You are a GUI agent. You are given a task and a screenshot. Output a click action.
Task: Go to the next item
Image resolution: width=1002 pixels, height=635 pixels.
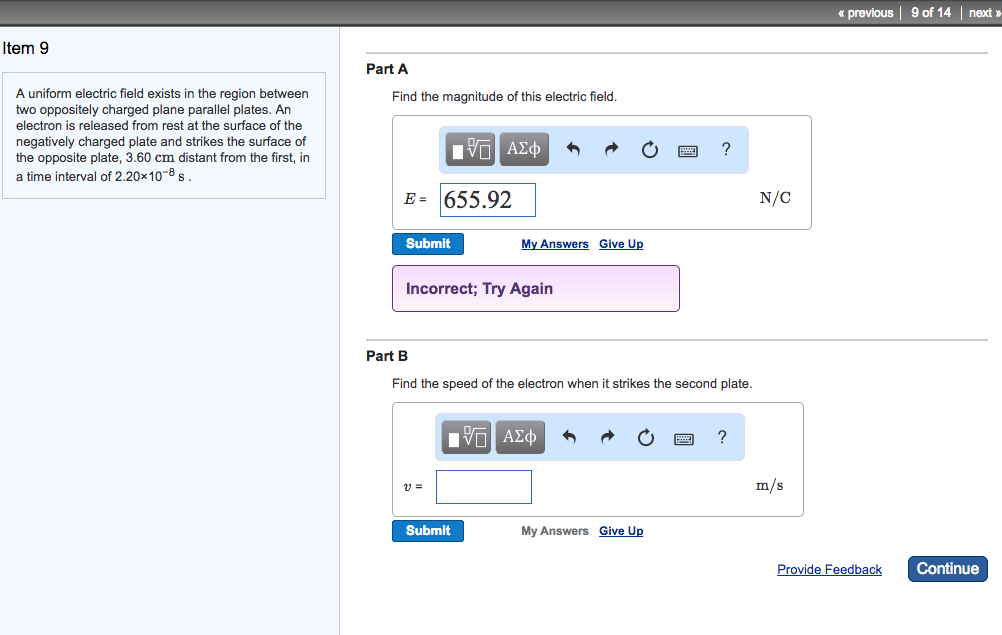coord(984,13)
